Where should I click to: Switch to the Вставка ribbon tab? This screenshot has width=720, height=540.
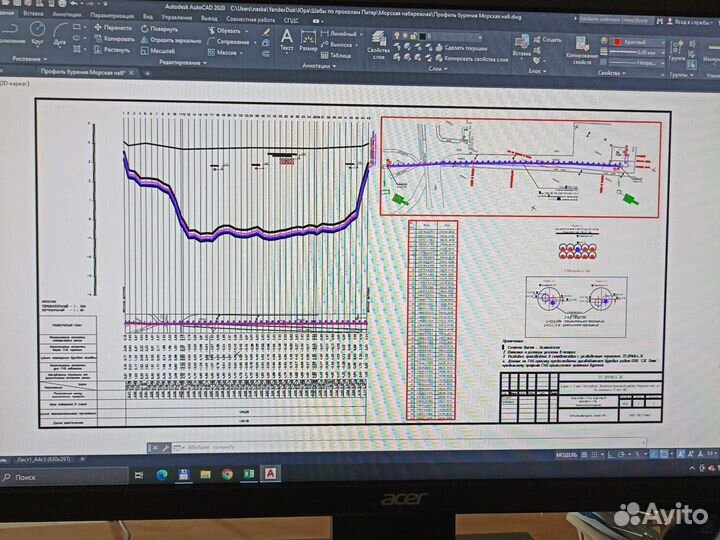(33, 17)
